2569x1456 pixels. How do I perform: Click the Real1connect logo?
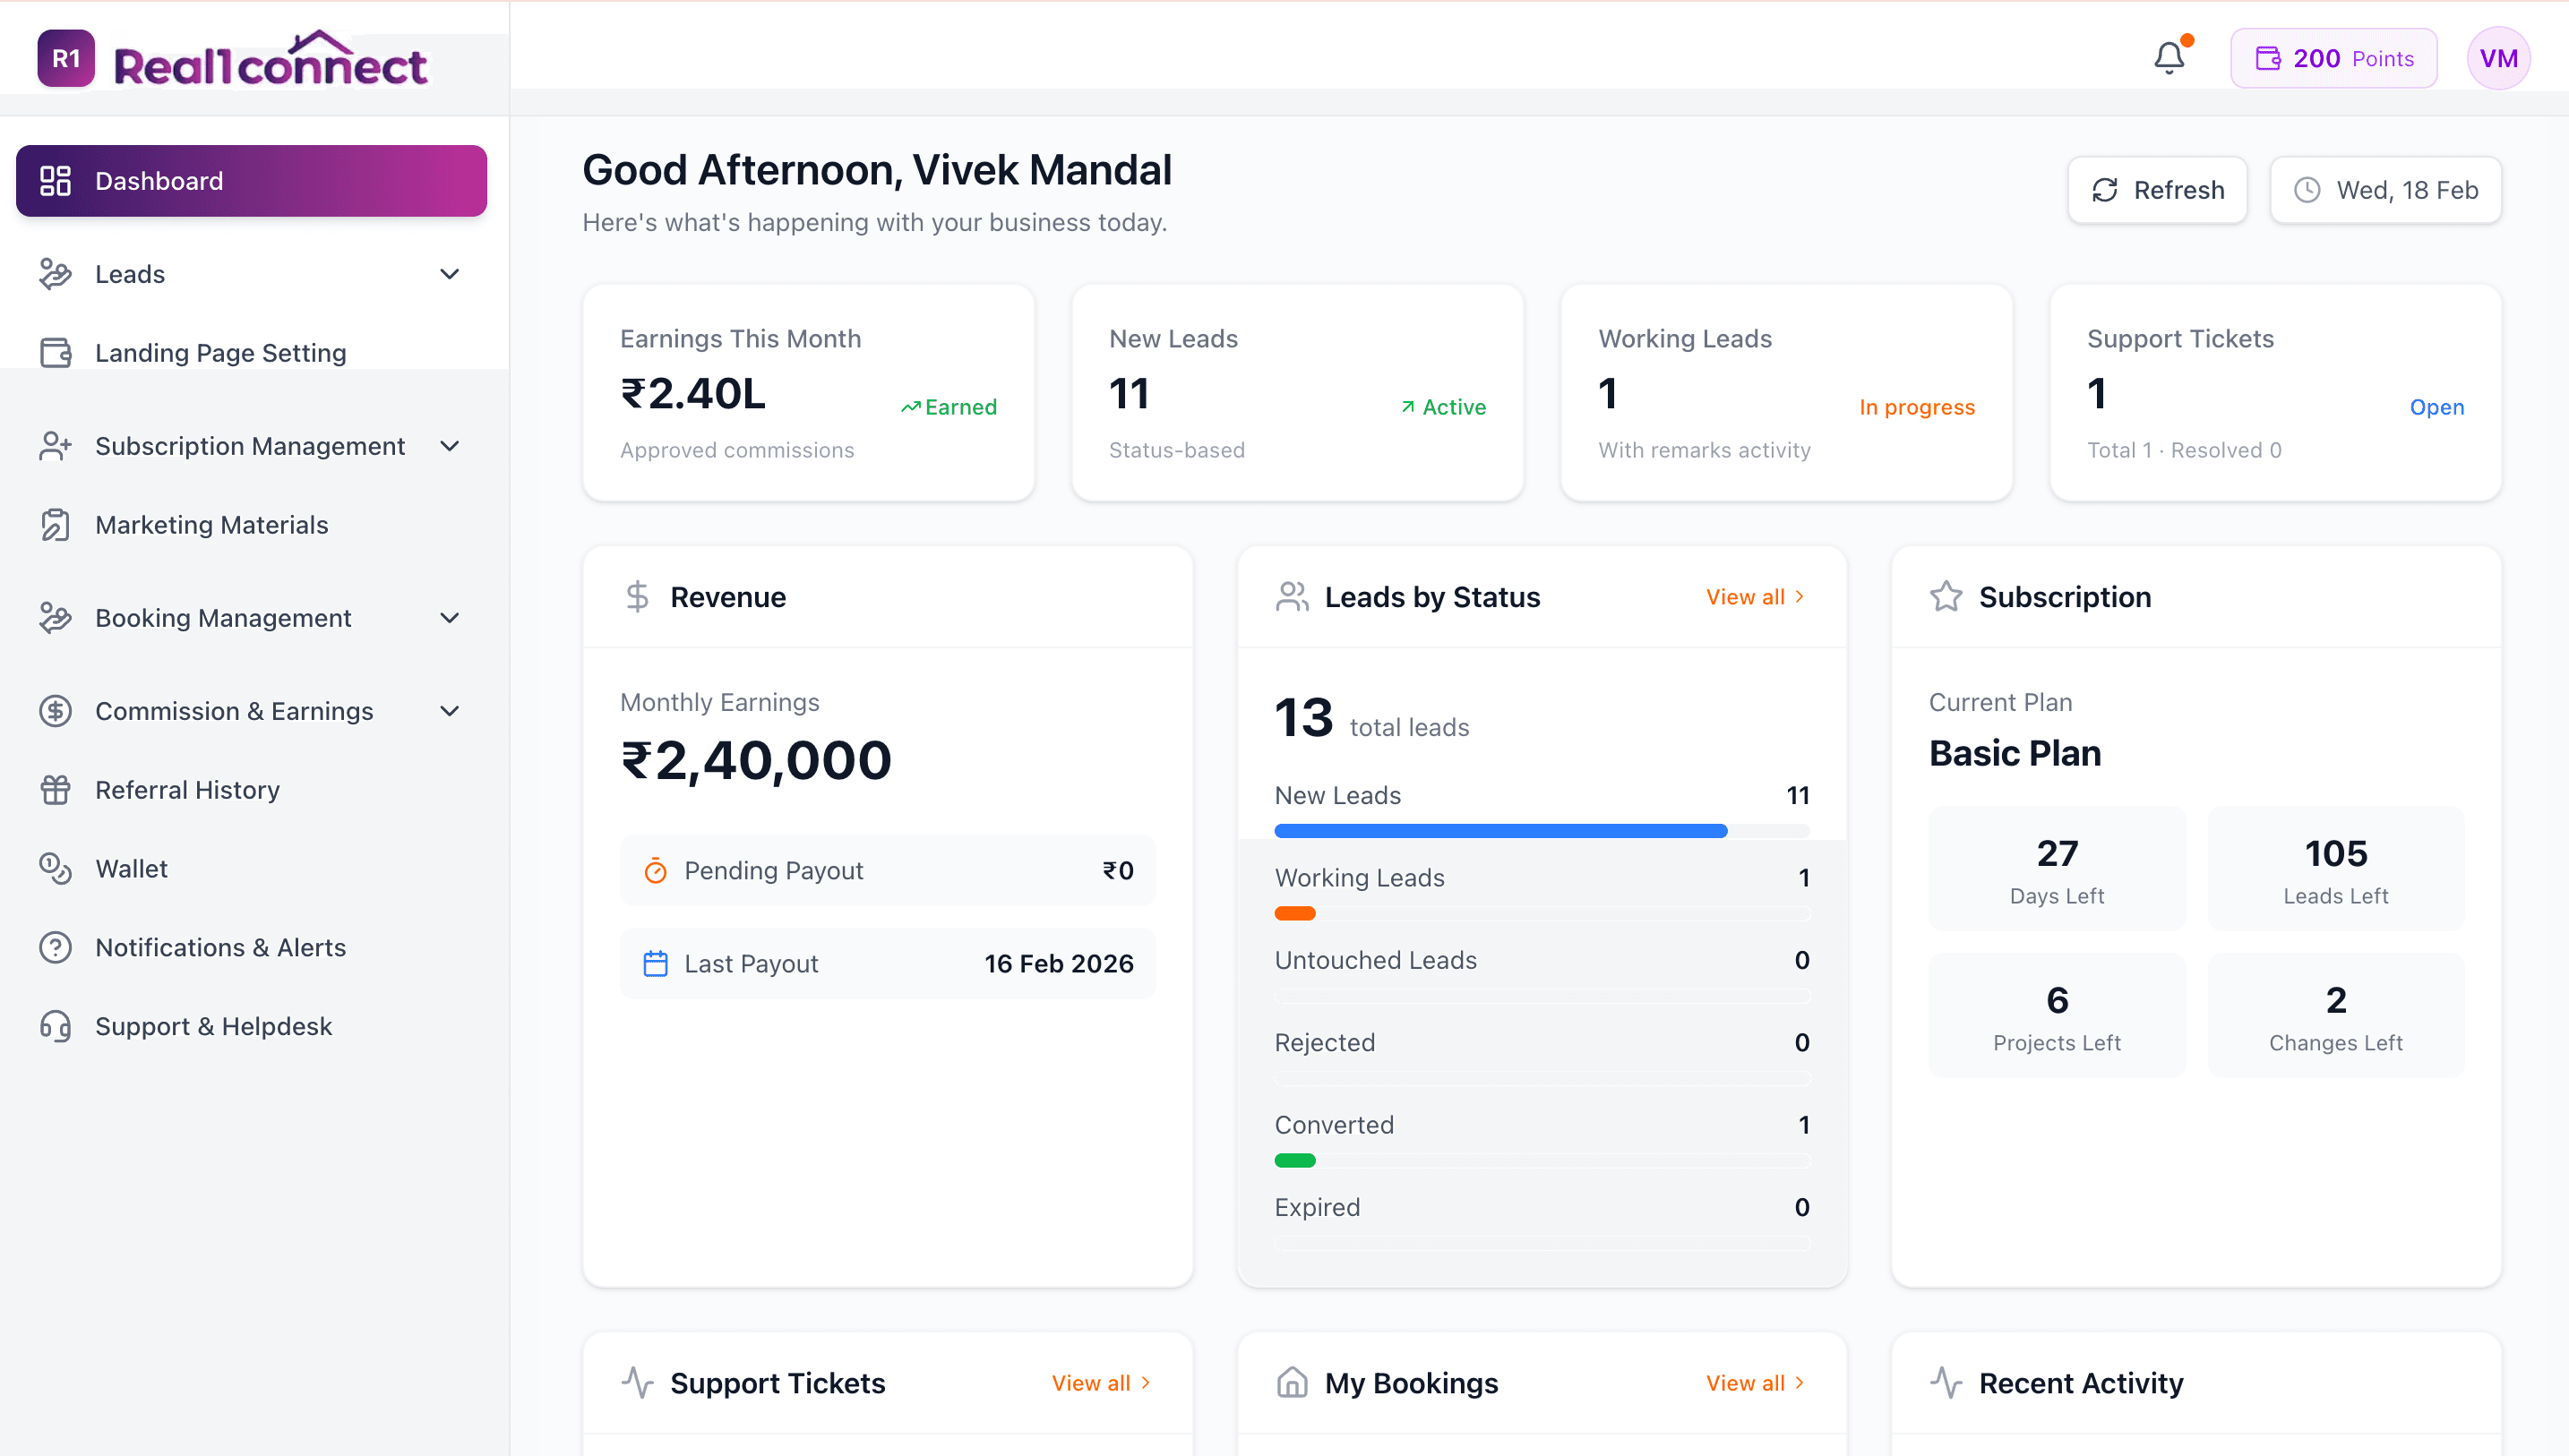[234, 58]
